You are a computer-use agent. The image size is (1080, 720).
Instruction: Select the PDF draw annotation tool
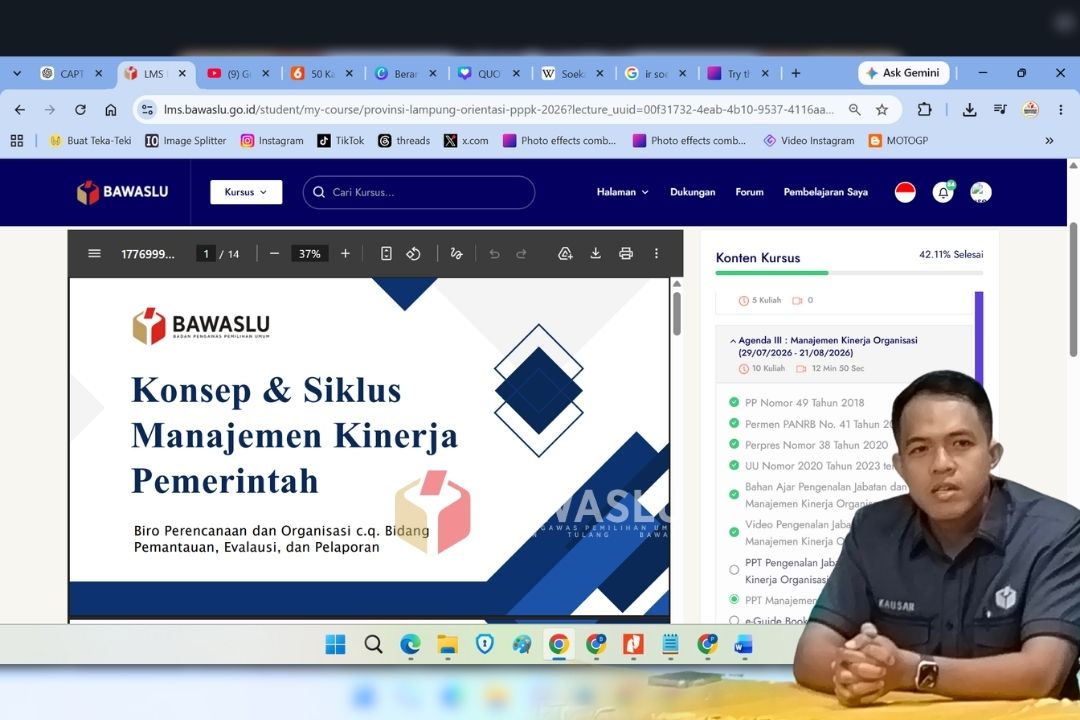pyautogui.click(x=456, y=254)
